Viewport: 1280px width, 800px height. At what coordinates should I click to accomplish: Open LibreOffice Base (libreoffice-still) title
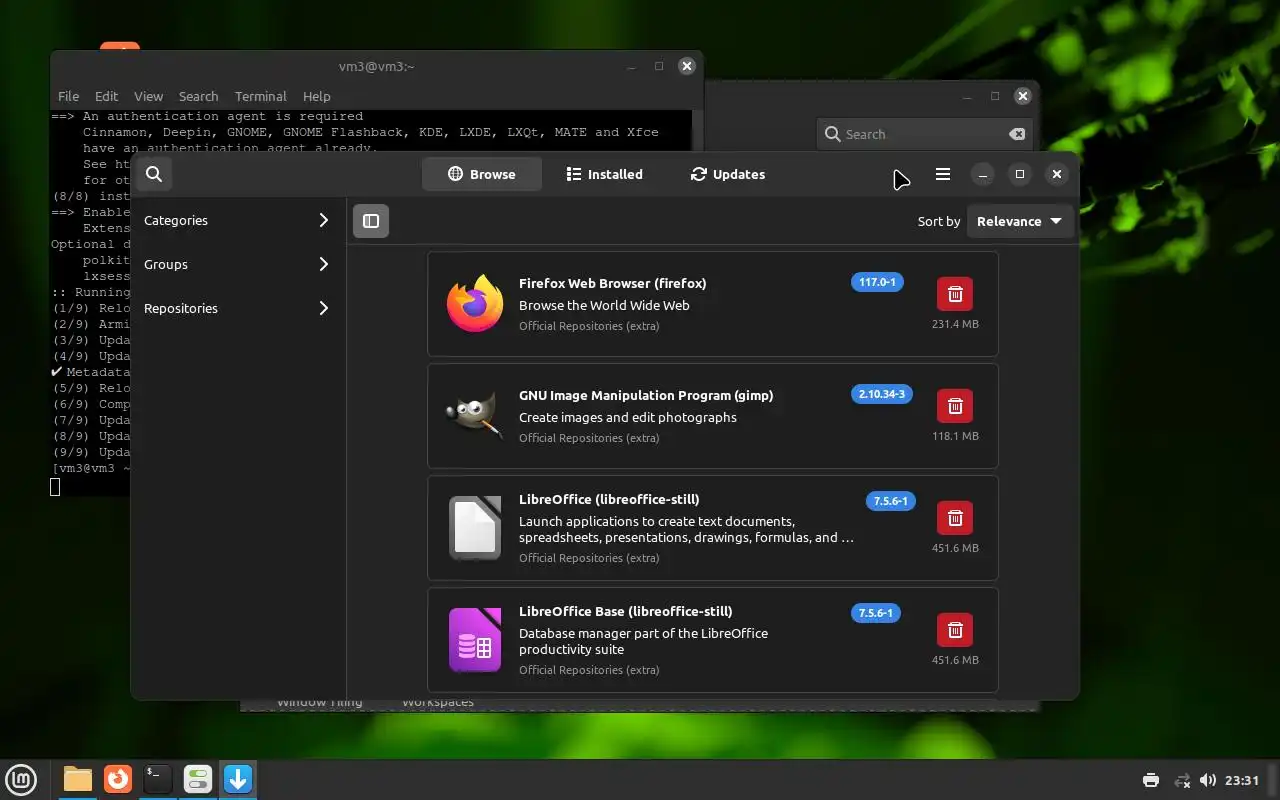(x=625, y=611)
